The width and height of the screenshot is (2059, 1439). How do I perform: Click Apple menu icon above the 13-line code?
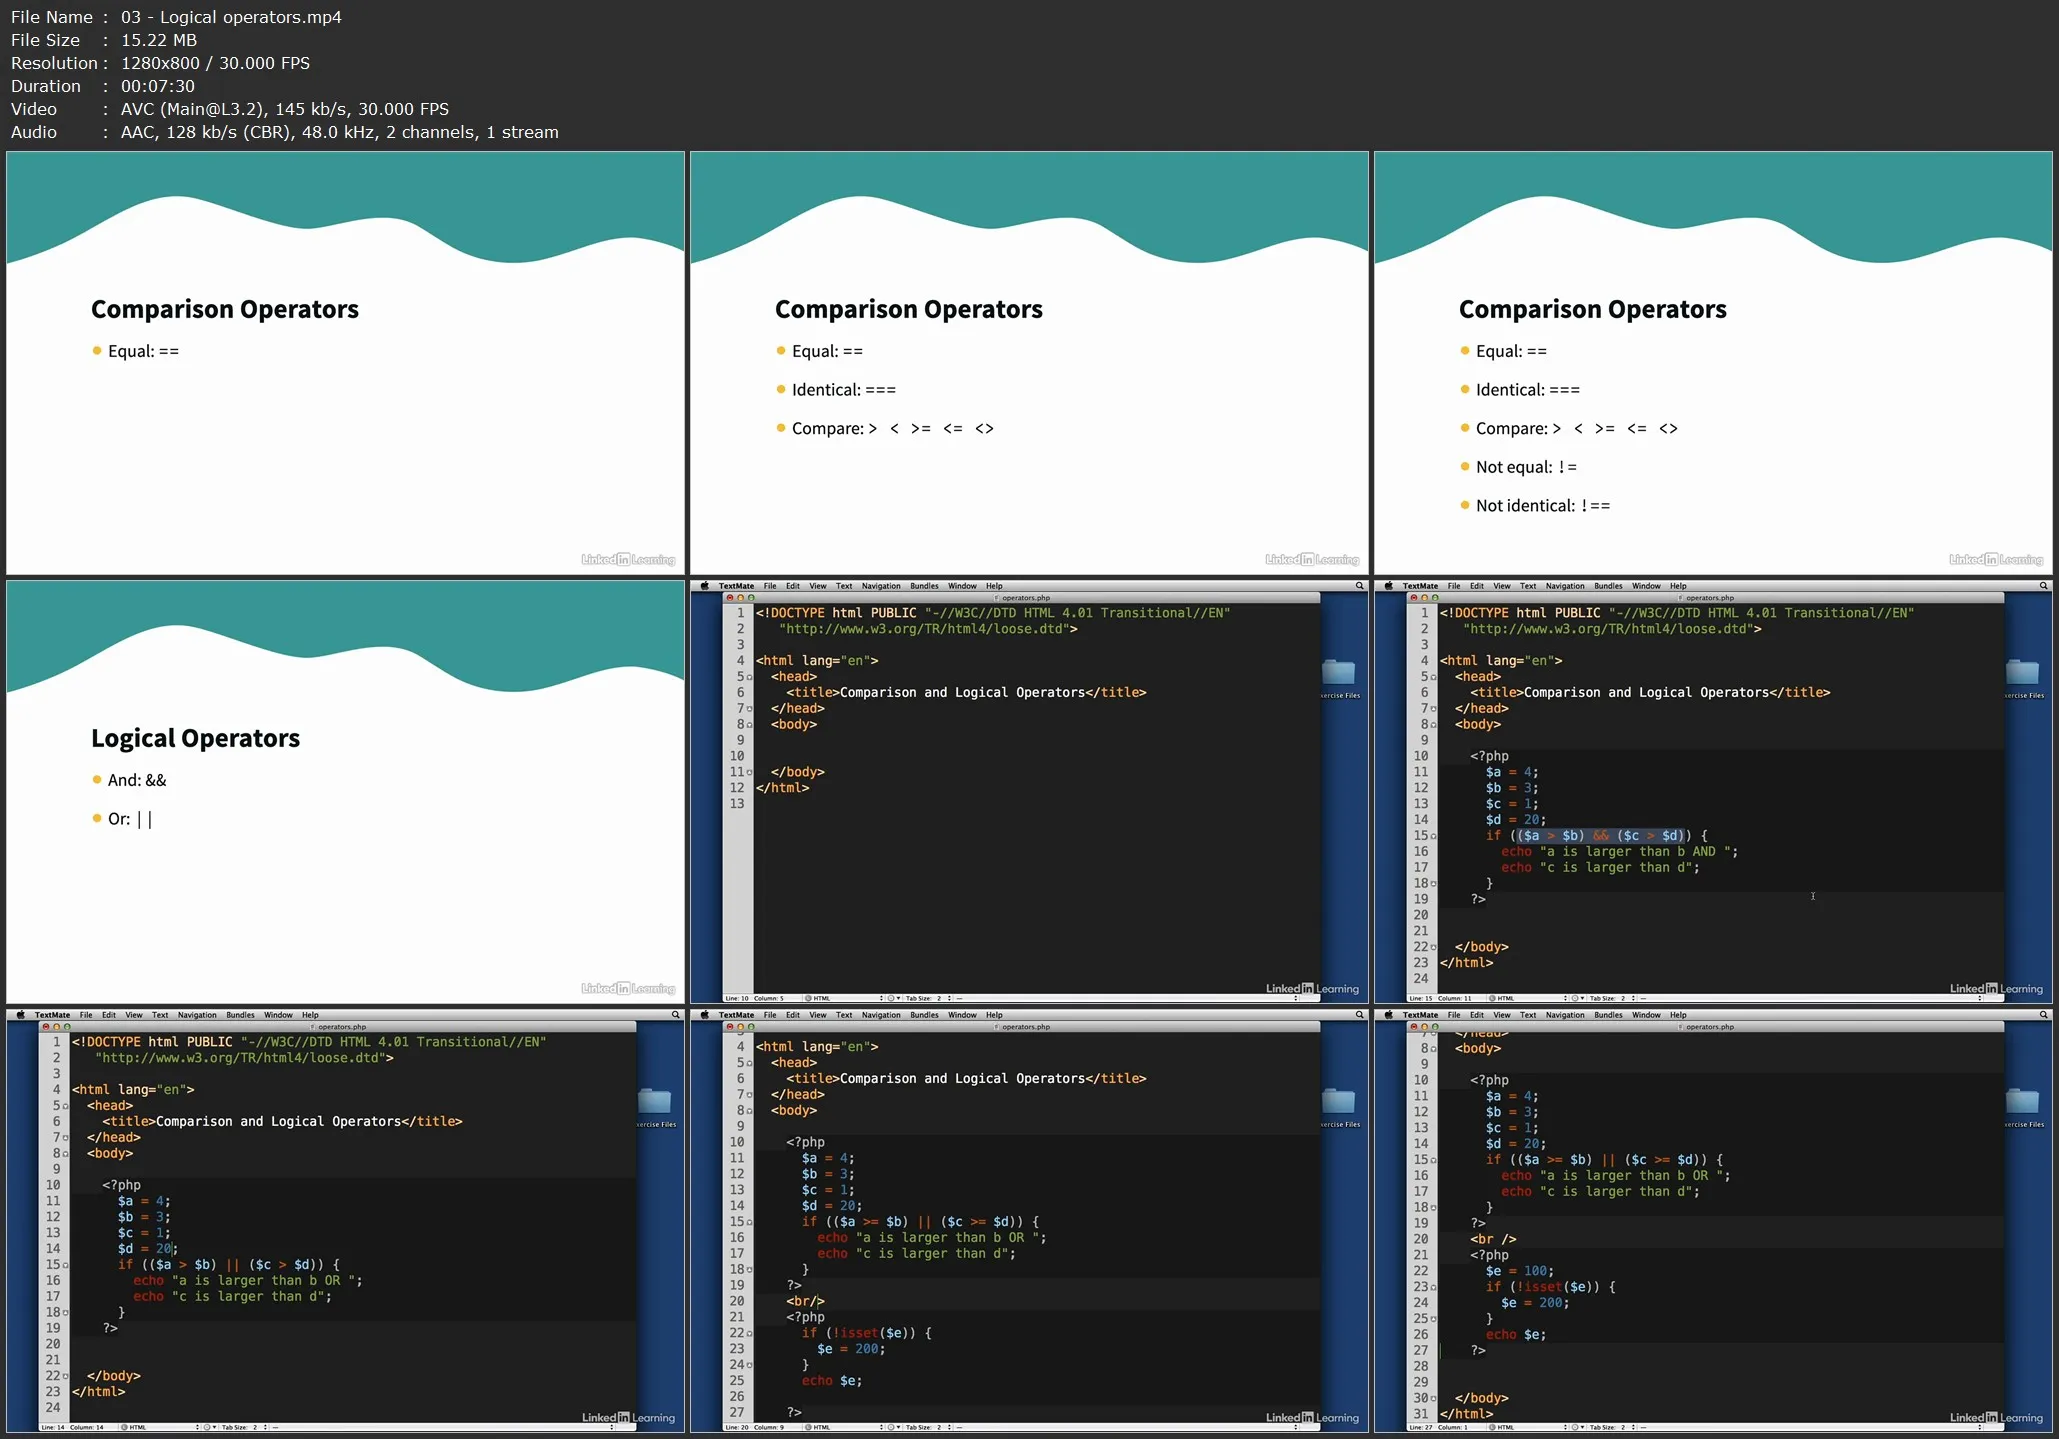tap(704, 586)
